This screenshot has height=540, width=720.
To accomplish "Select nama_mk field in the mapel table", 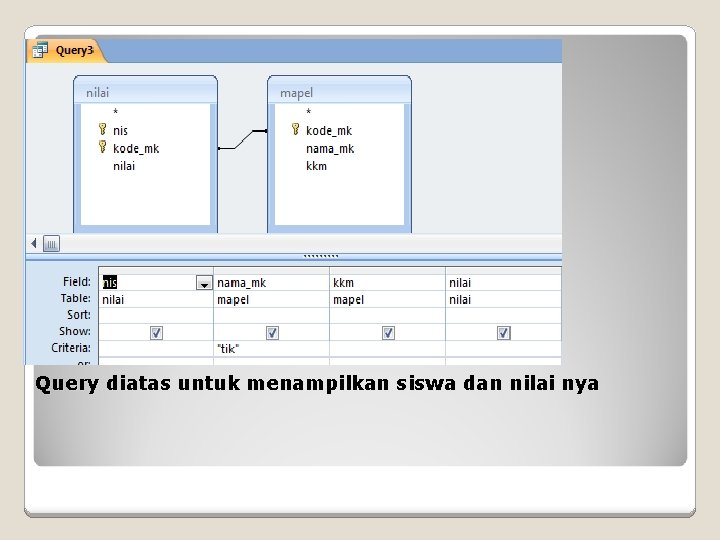I will click(330, 149).
